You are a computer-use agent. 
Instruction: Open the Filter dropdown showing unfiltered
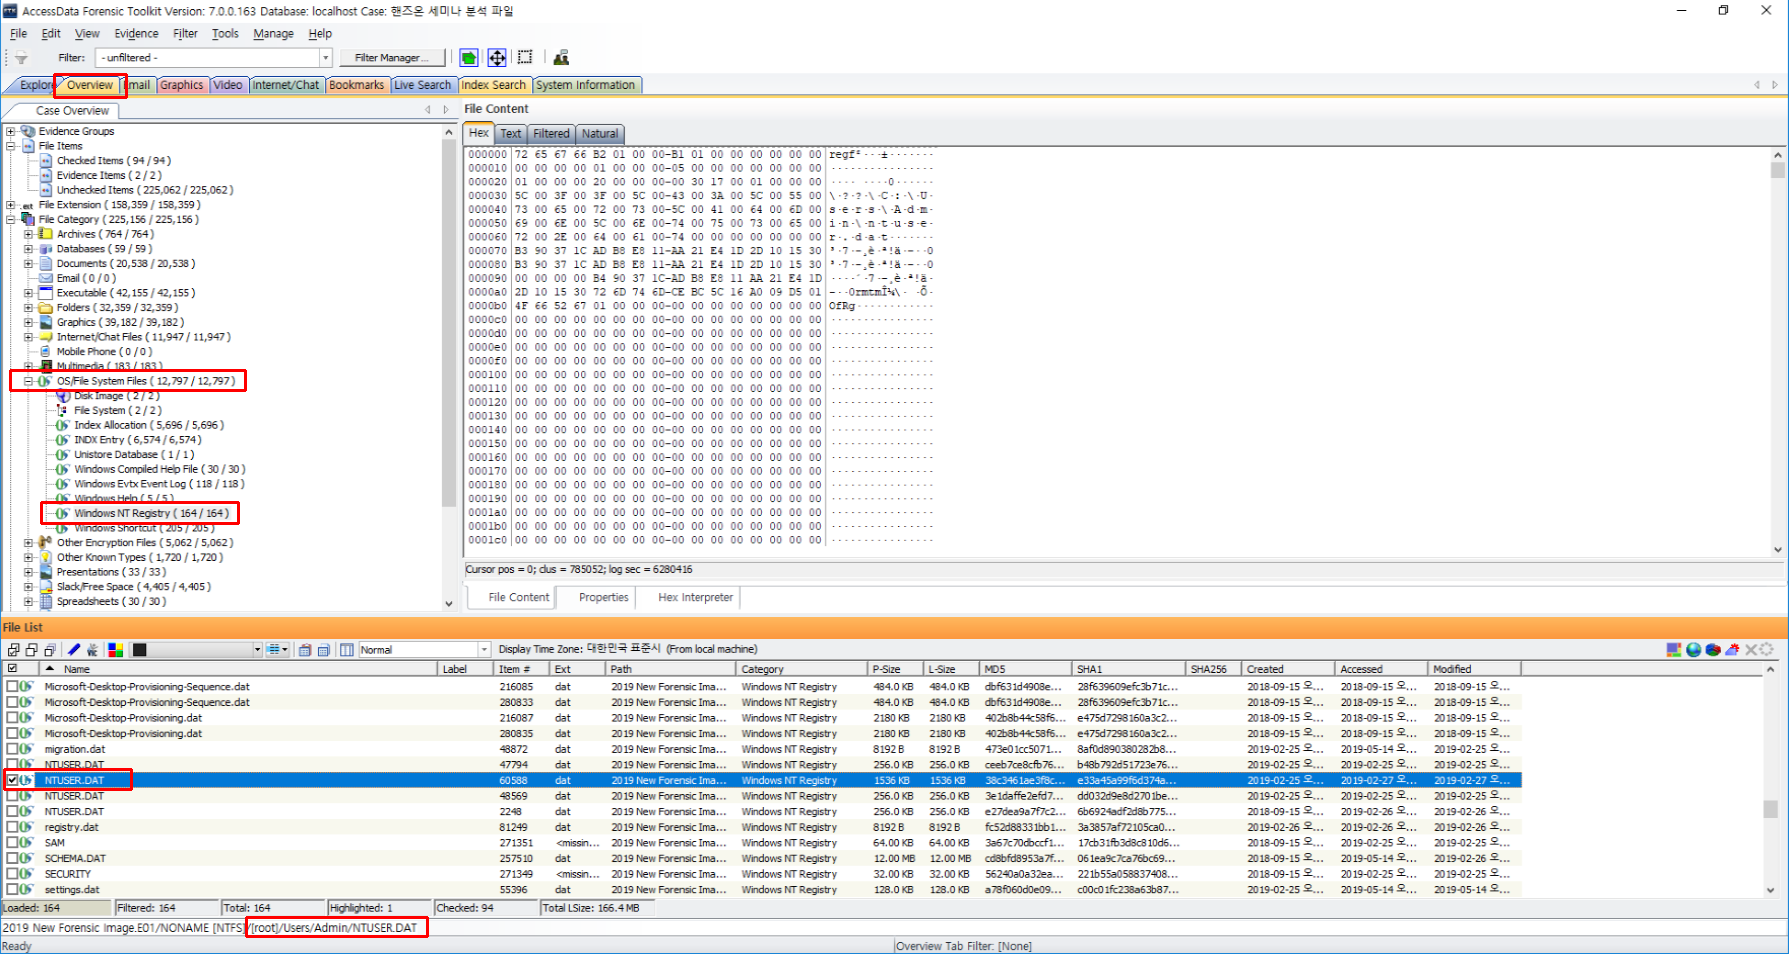point(325,58)
